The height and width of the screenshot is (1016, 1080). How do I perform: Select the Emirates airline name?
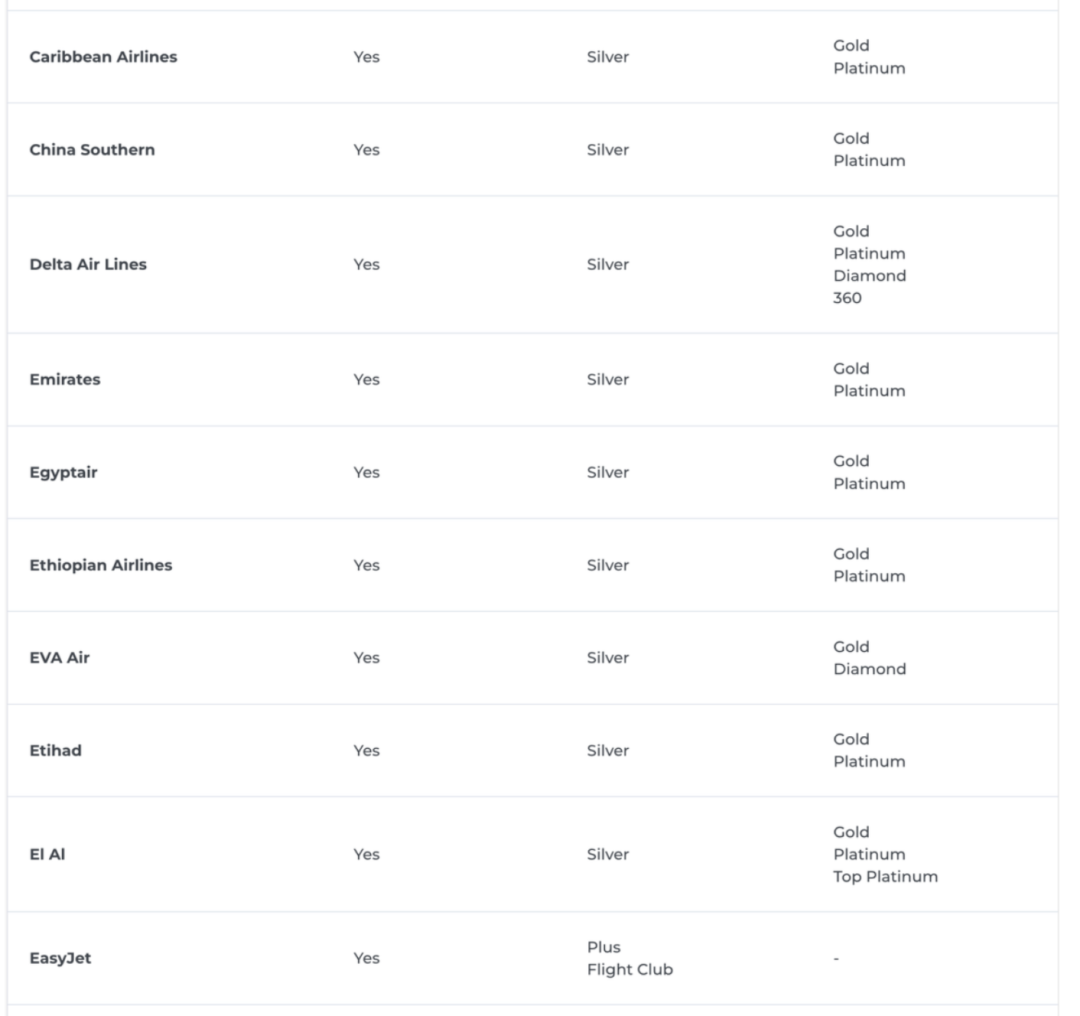pos(65,380)
